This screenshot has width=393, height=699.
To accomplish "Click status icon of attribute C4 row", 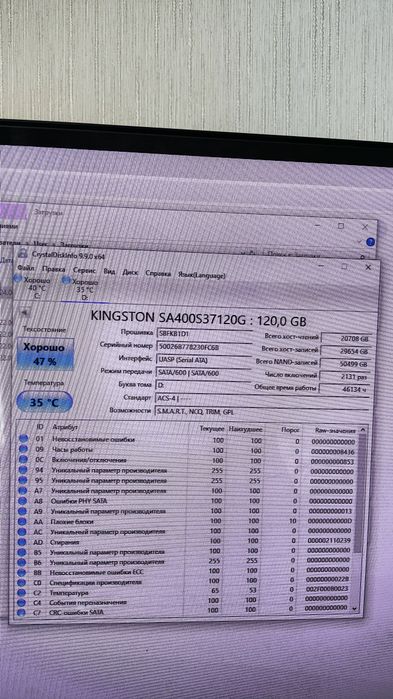I will 20,603.
